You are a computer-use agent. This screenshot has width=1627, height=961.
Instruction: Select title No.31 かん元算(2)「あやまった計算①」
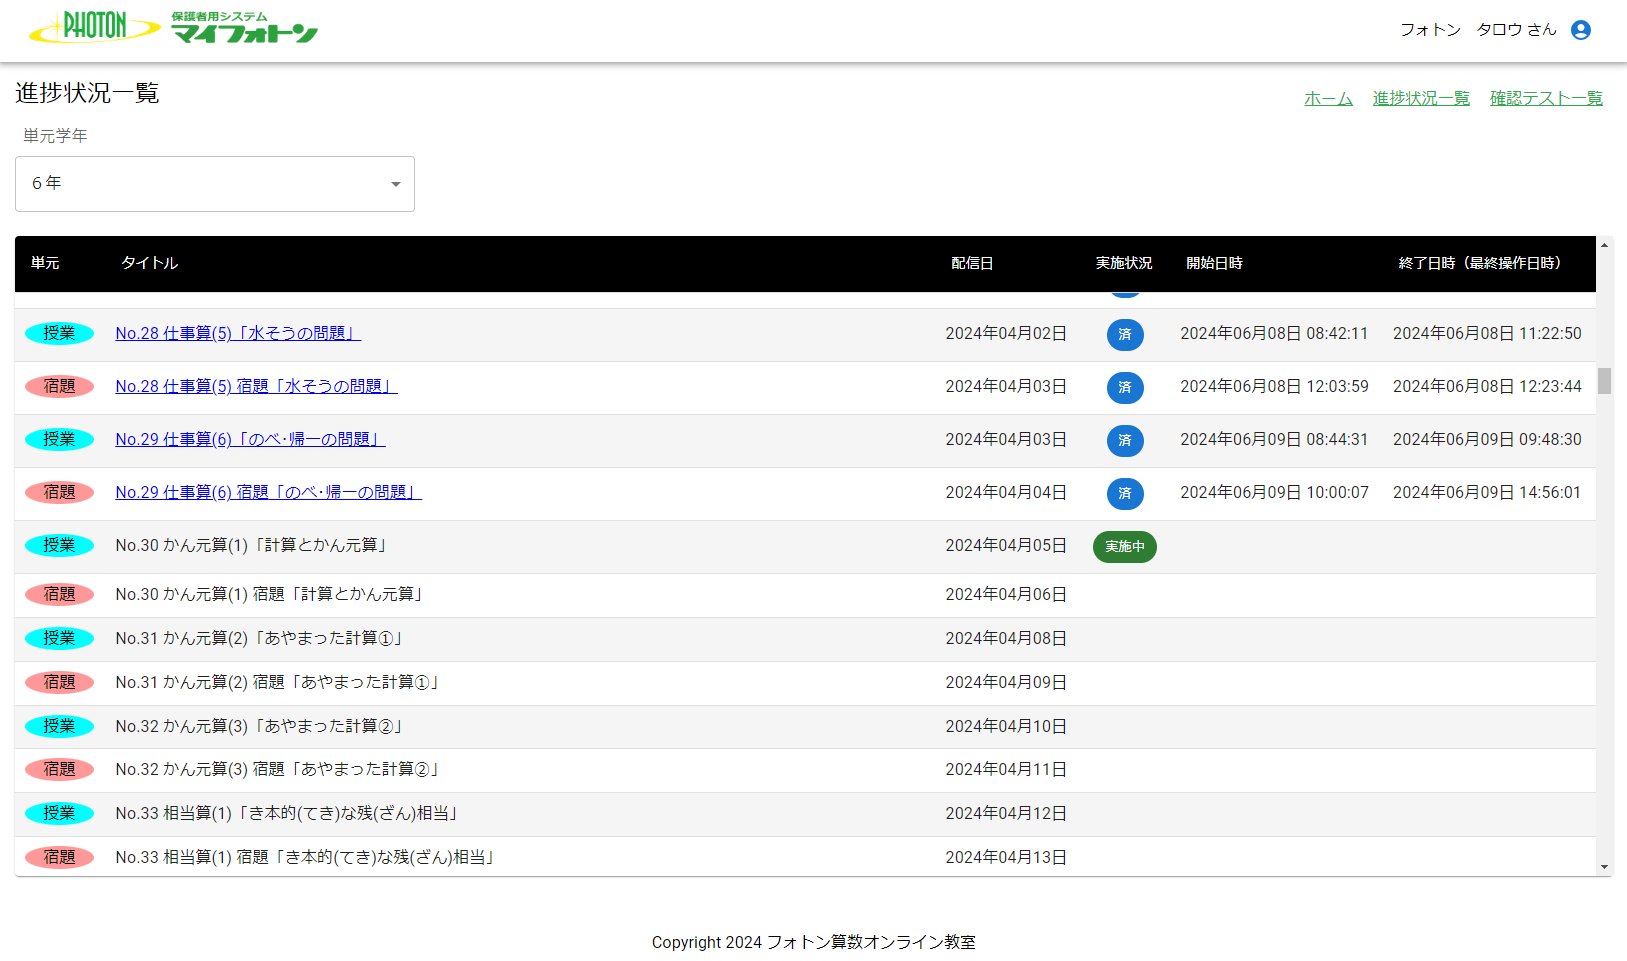pyautogui.click(x=261, y=638)
